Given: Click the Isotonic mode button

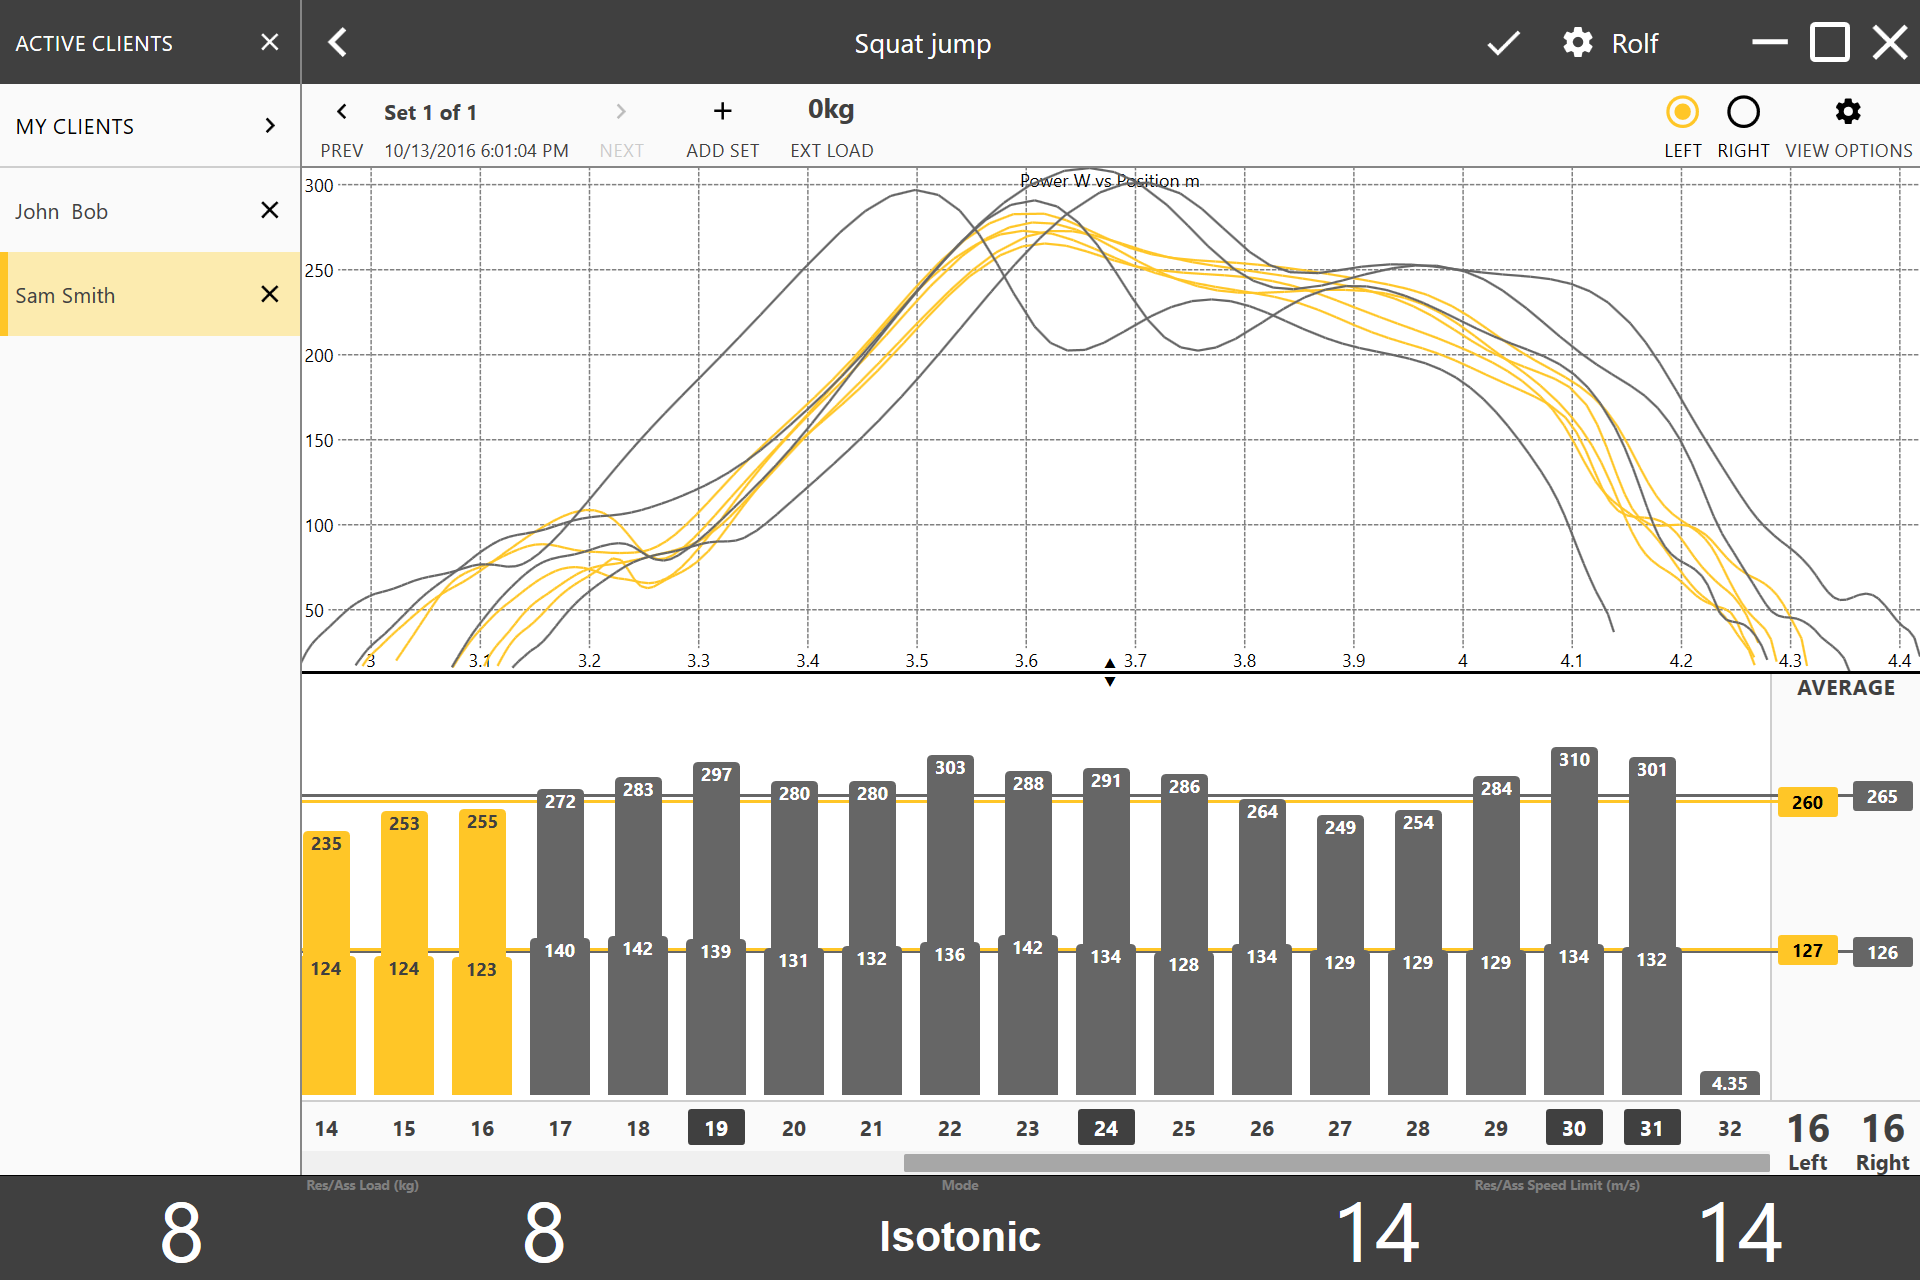Looking at the screenshot, I should [x=960, y=1236].
